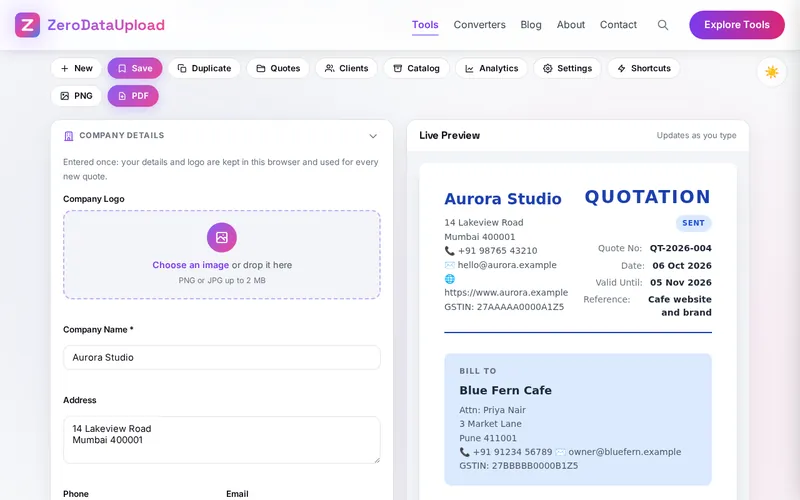Click the +91 98765 43210 phone text
The height and width of the screenshot is (500, 800).
(497, 251)
